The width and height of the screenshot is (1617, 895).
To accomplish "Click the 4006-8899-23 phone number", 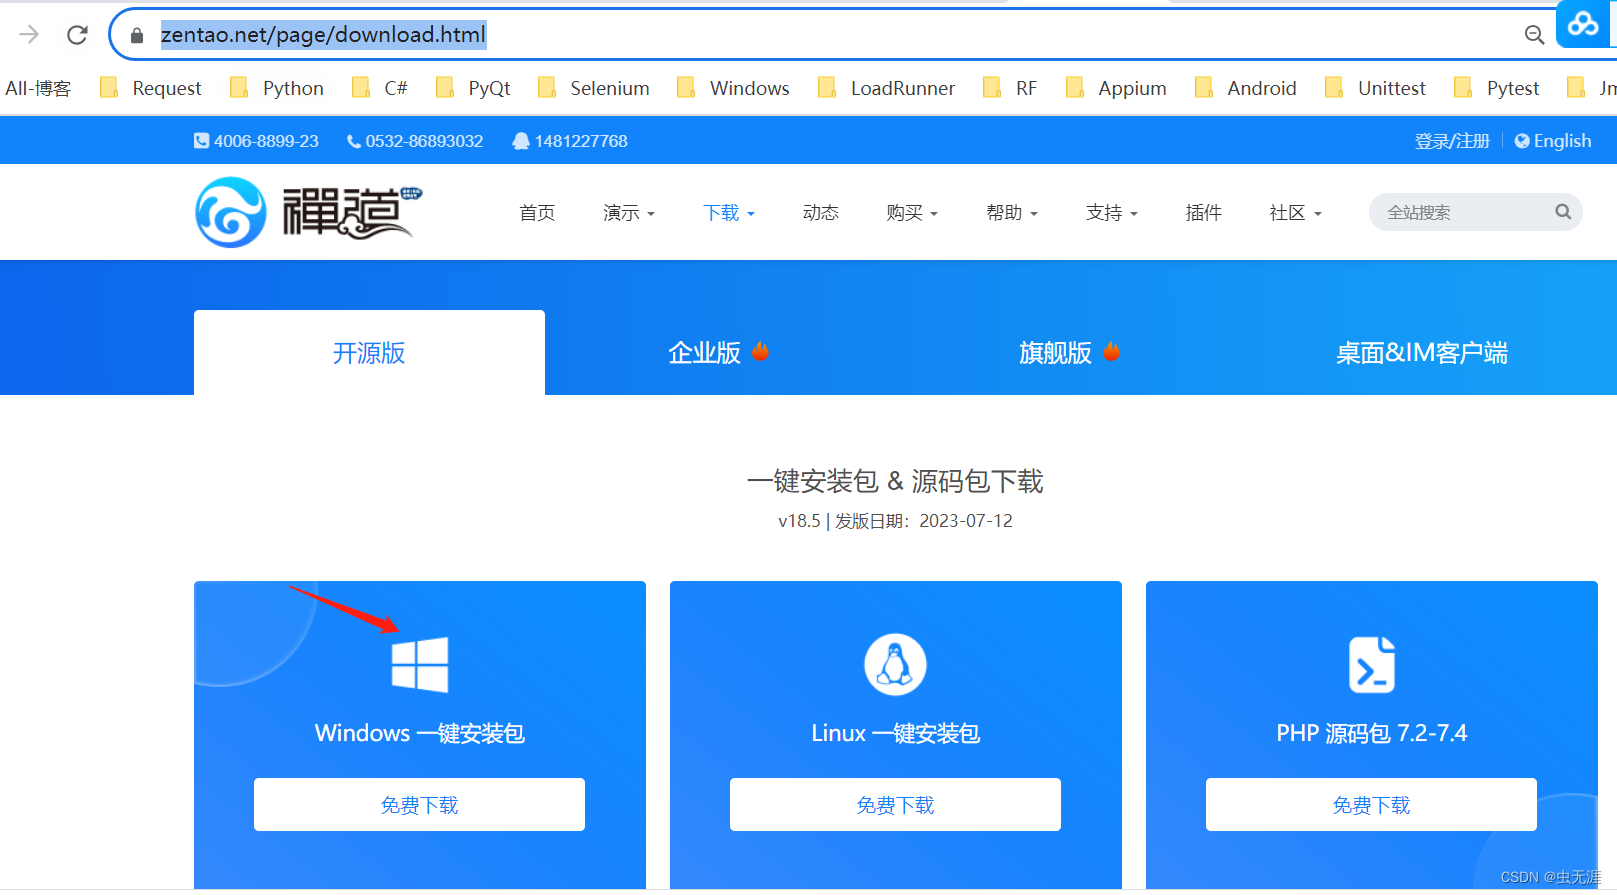I will (257, 141).
